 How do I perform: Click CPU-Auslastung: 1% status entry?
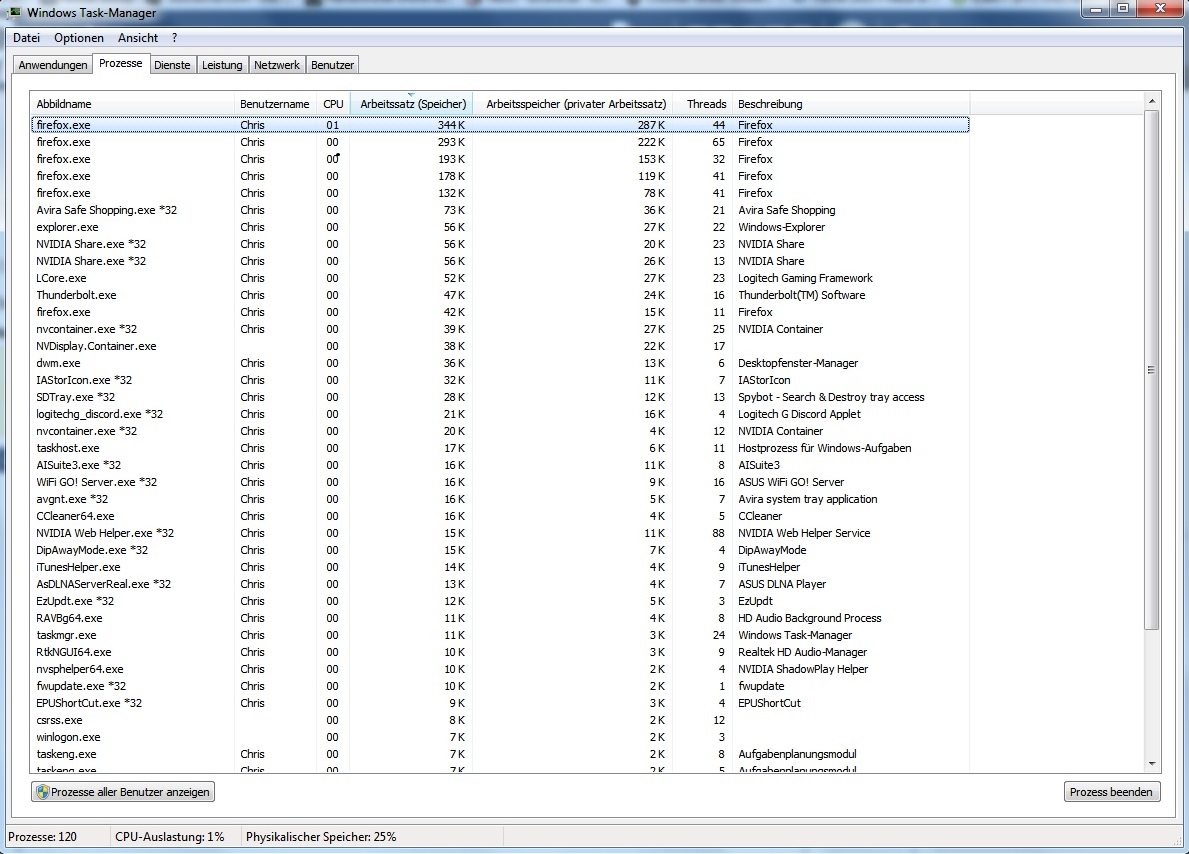[170, 837]
